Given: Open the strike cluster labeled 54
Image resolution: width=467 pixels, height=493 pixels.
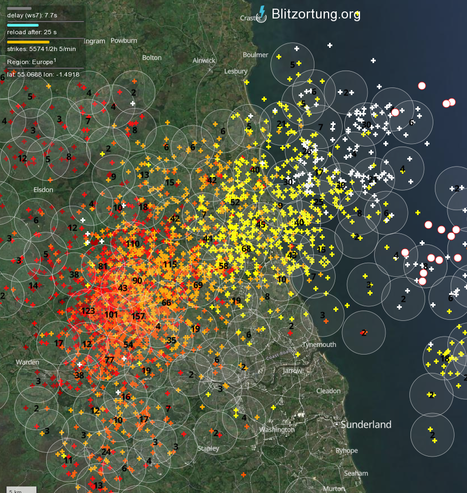Looking at the screenshot, I should pos(128,345).
